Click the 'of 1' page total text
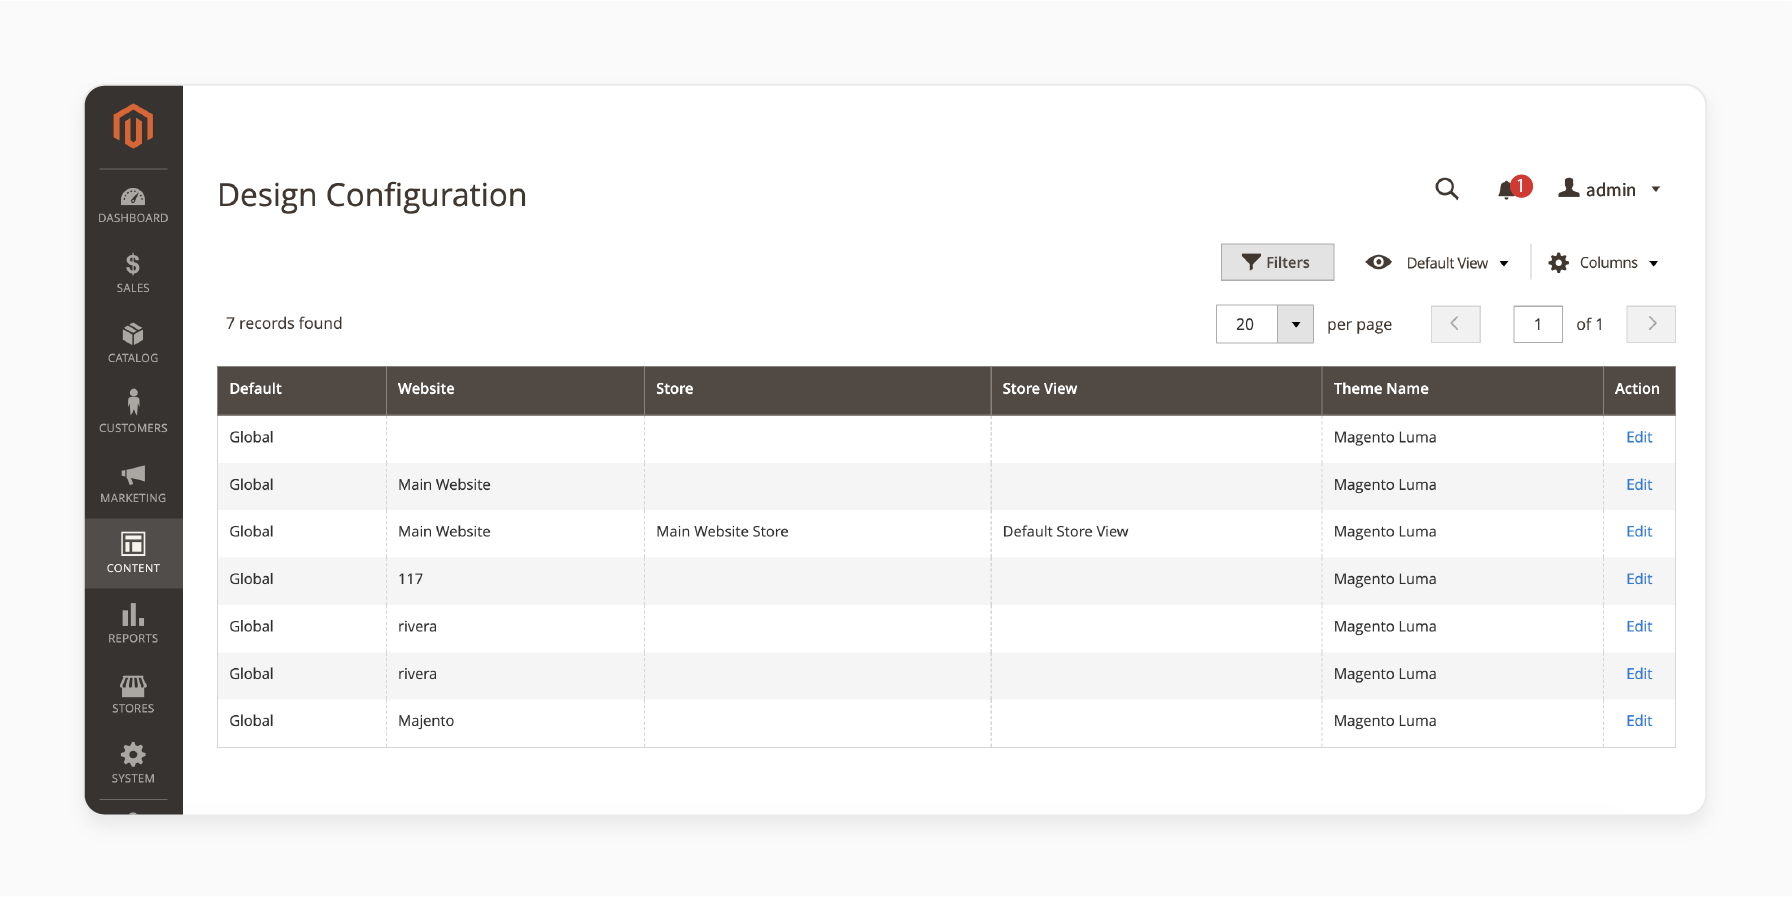The height and width of the screenshot is (897, 1792). [1589, 324]
